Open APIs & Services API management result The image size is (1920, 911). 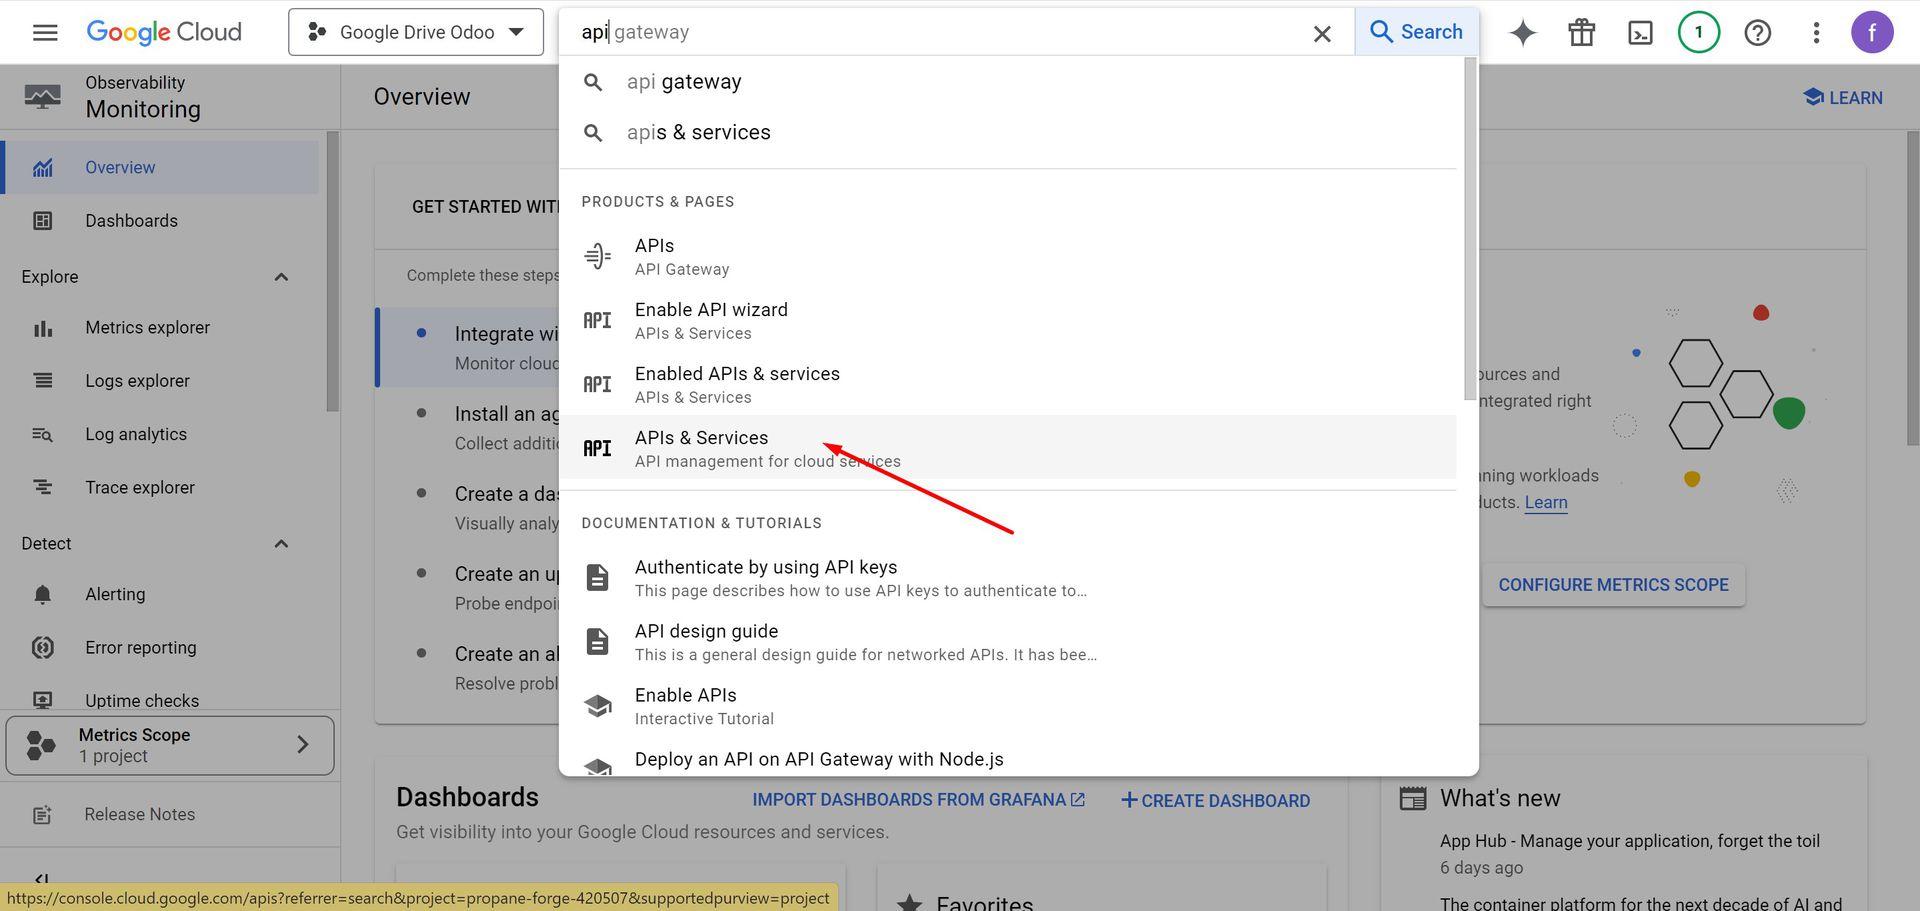coord(1007,448)
